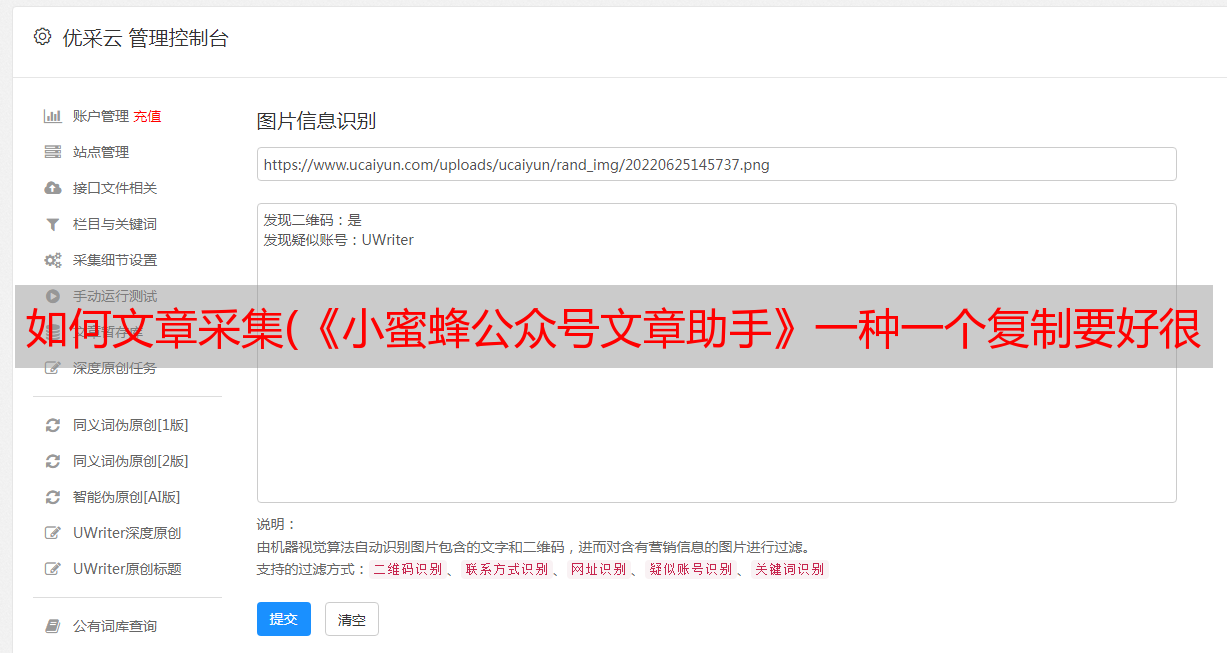
Task: Click the 网址识别 tag
Action: 598,569
